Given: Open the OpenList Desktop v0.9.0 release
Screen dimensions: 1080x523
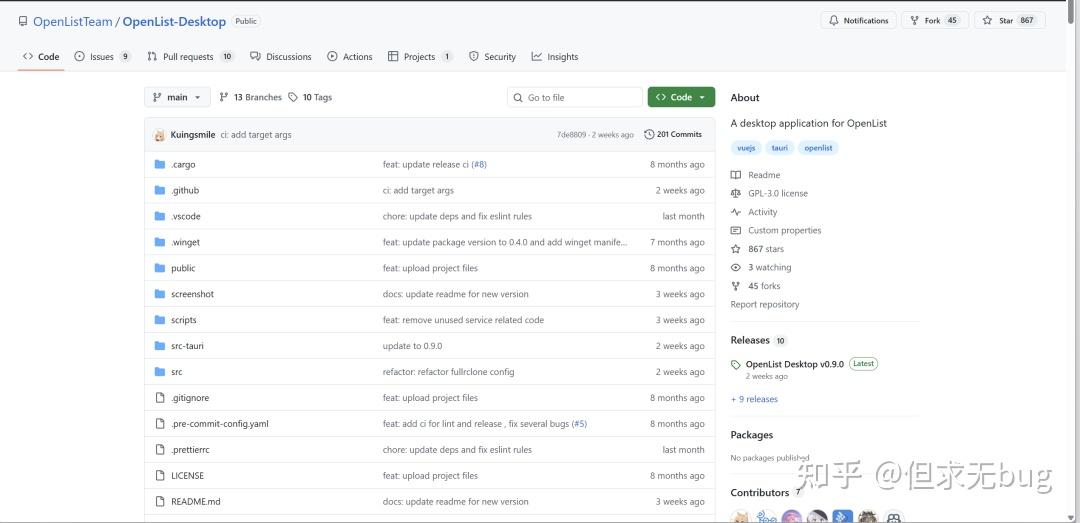Looking at the screenshot, I should pos(795,364).
